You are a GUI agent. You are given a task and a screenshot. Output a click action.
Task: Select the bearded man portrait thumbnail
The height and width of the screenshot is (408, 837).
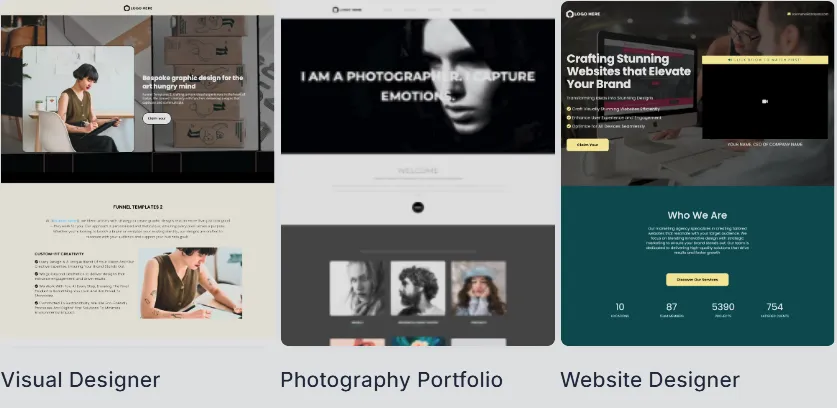tap(418, 288)
